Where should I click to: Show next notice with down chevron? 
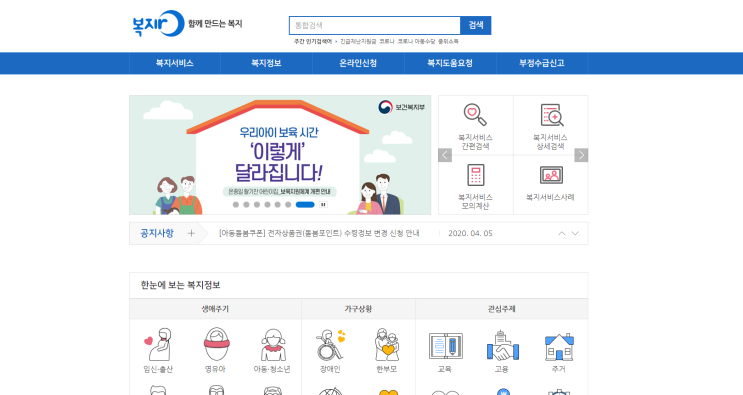pyautogui.click(x=575, y=233)
